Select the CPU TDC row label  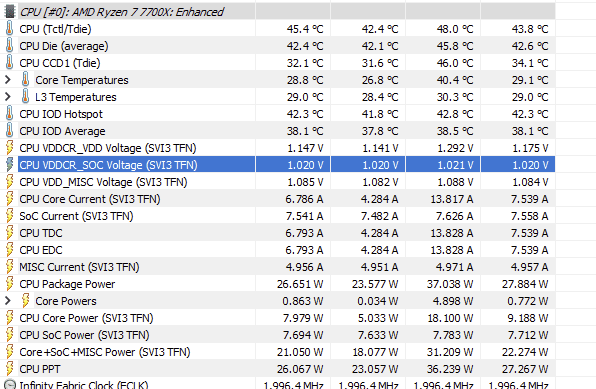(41, 233)
